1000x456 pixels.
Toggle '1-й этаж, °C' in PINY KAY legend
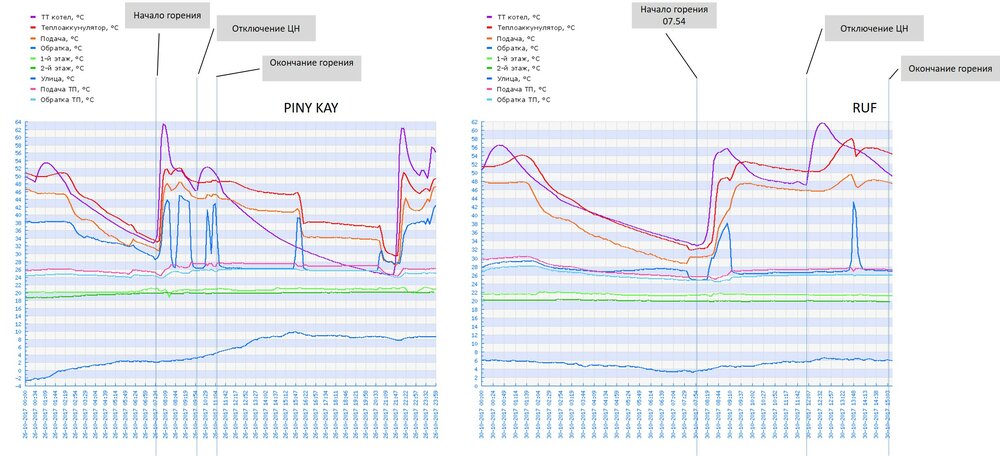pyautogui.click(x=55, y=58)
